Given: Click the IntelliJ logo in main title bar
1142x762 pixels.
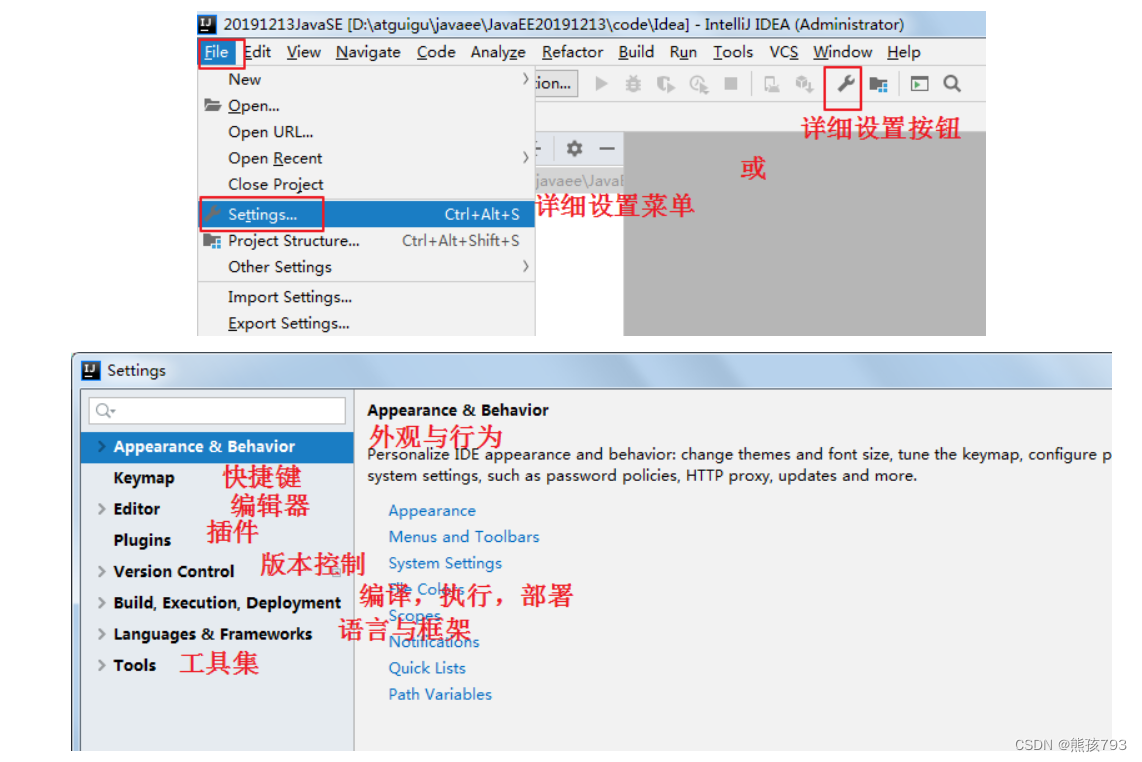Looking at the screenshot, I should (x=207, y=24).
